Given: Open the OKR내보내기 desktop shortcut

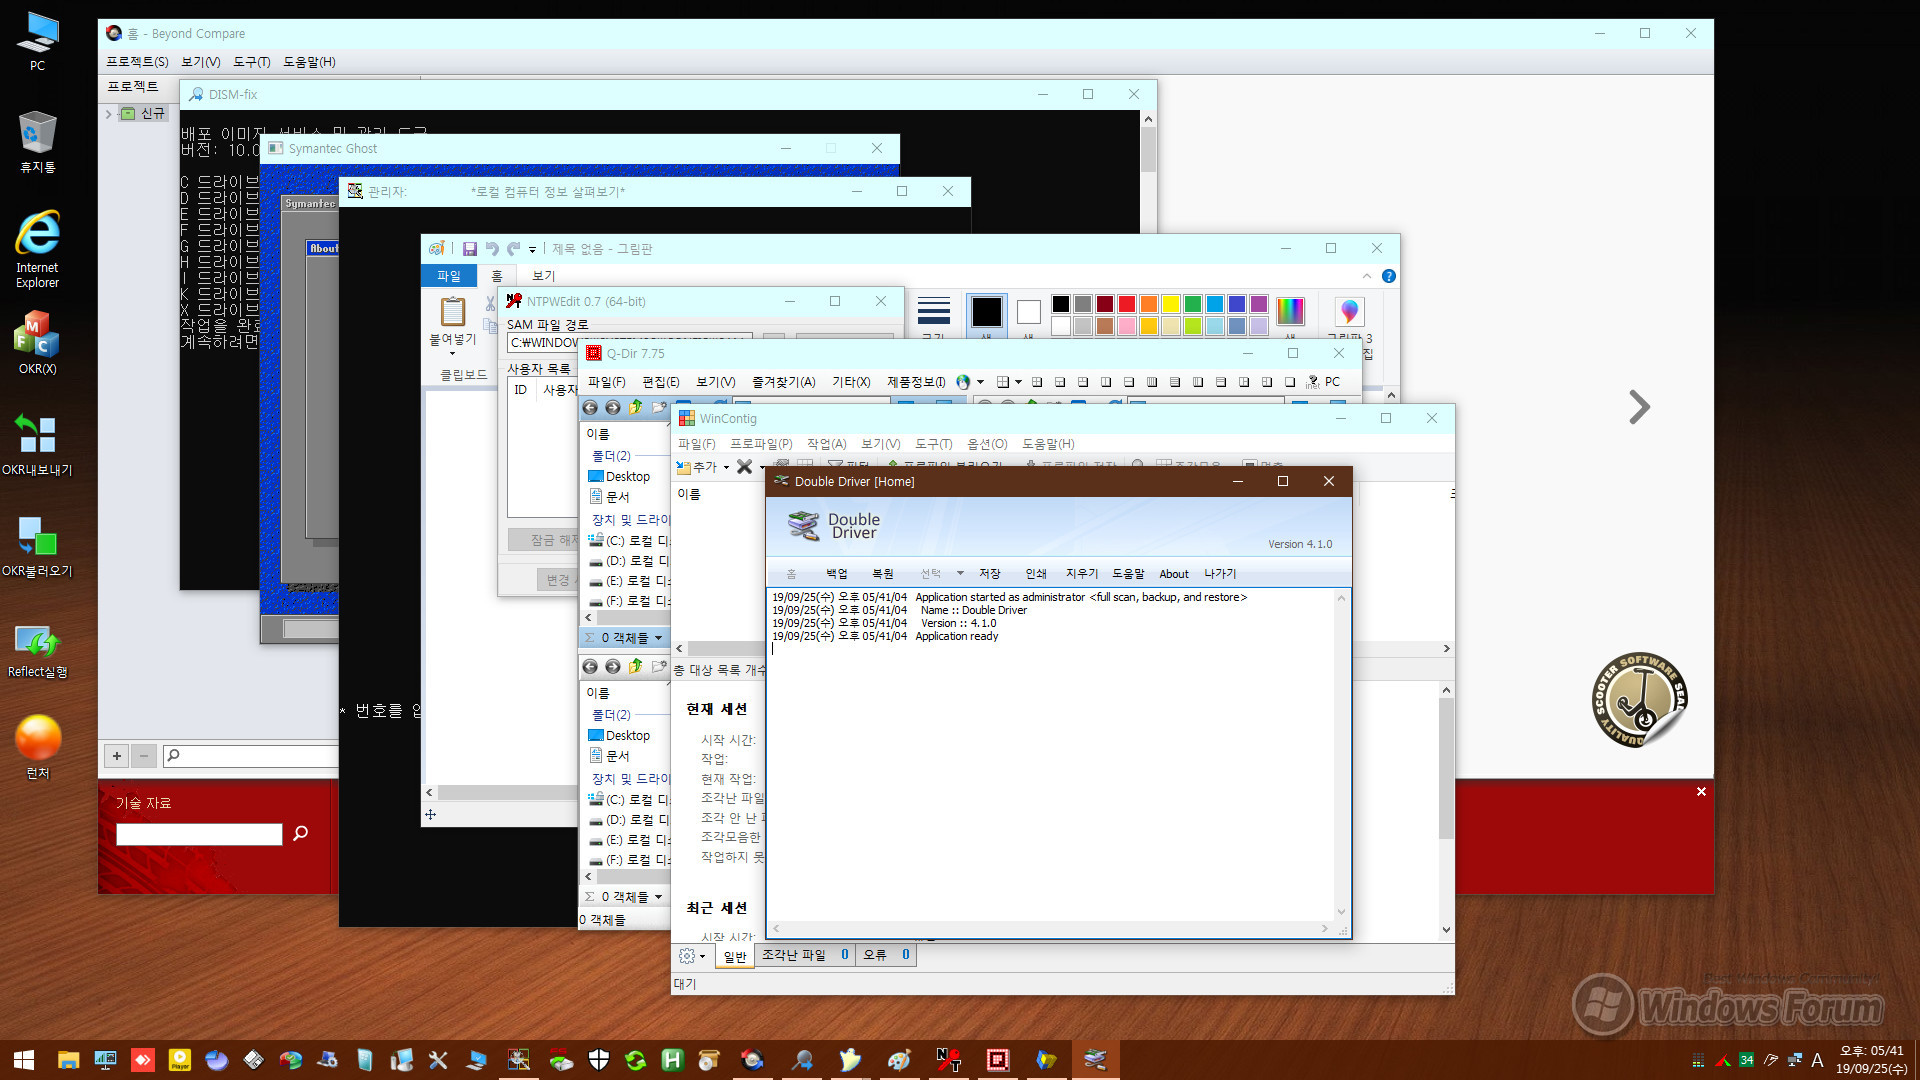Looking at the screenshot, I should [37, 444].
